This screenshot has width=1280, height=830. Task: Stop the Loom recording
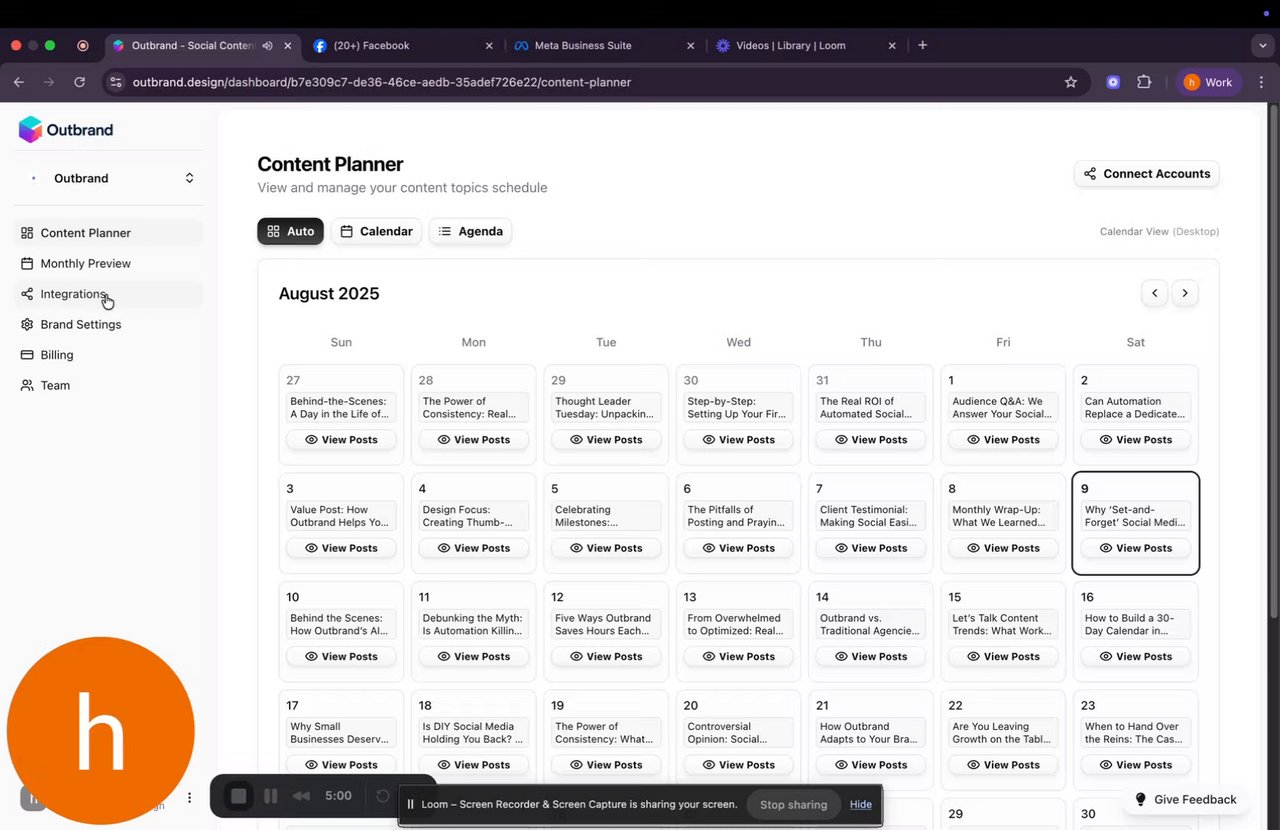point(238,796)
